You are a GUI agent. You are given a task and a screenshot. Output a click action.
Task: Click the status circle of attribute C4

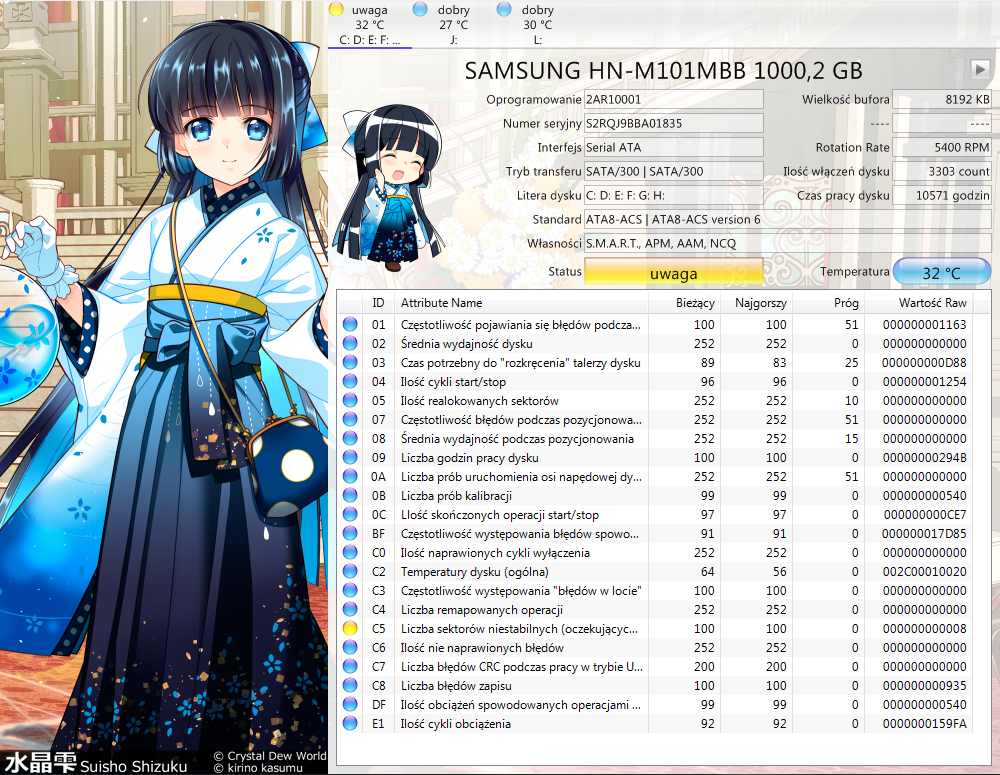click(x=350, y=609)
